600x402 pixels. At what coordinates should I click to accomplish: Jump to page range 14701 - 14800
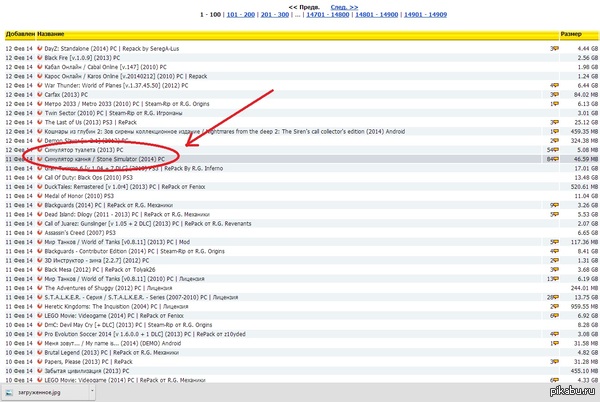point(328,15)
